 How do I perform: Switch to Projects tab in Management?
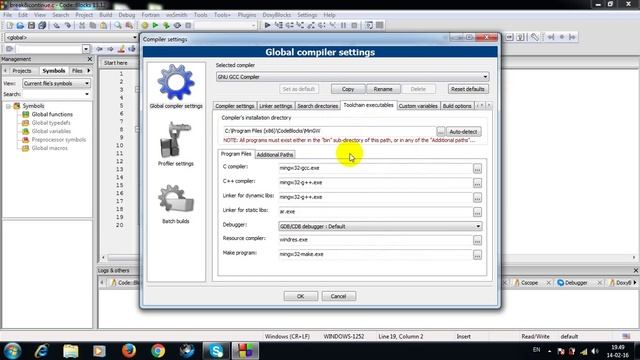coord(22,71)
